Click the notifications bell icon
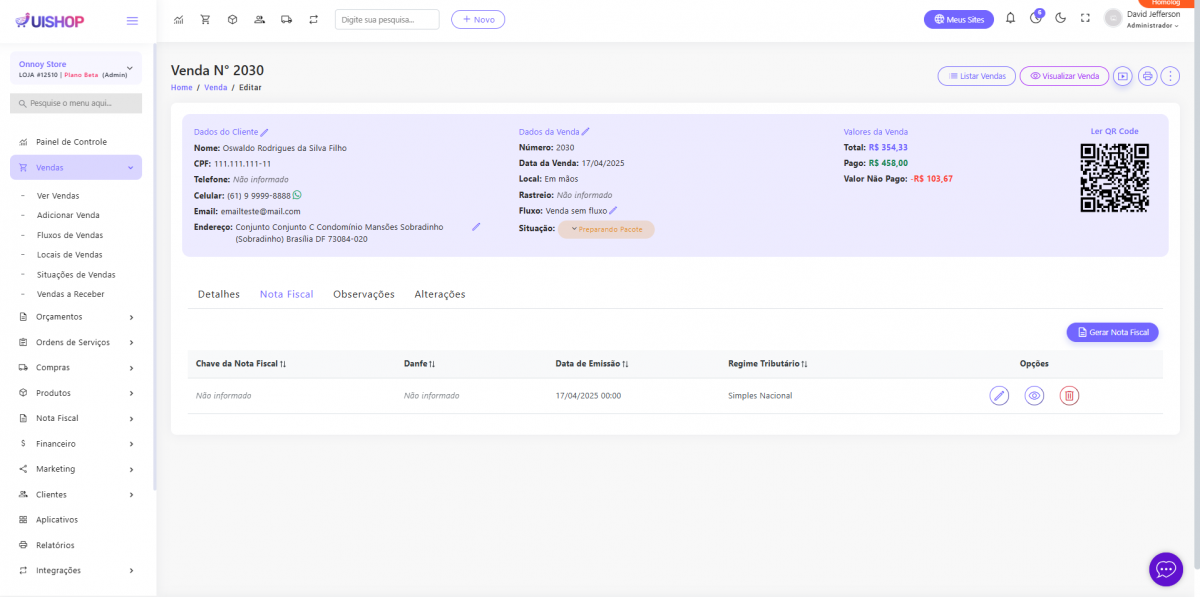 coord(1010,19)
